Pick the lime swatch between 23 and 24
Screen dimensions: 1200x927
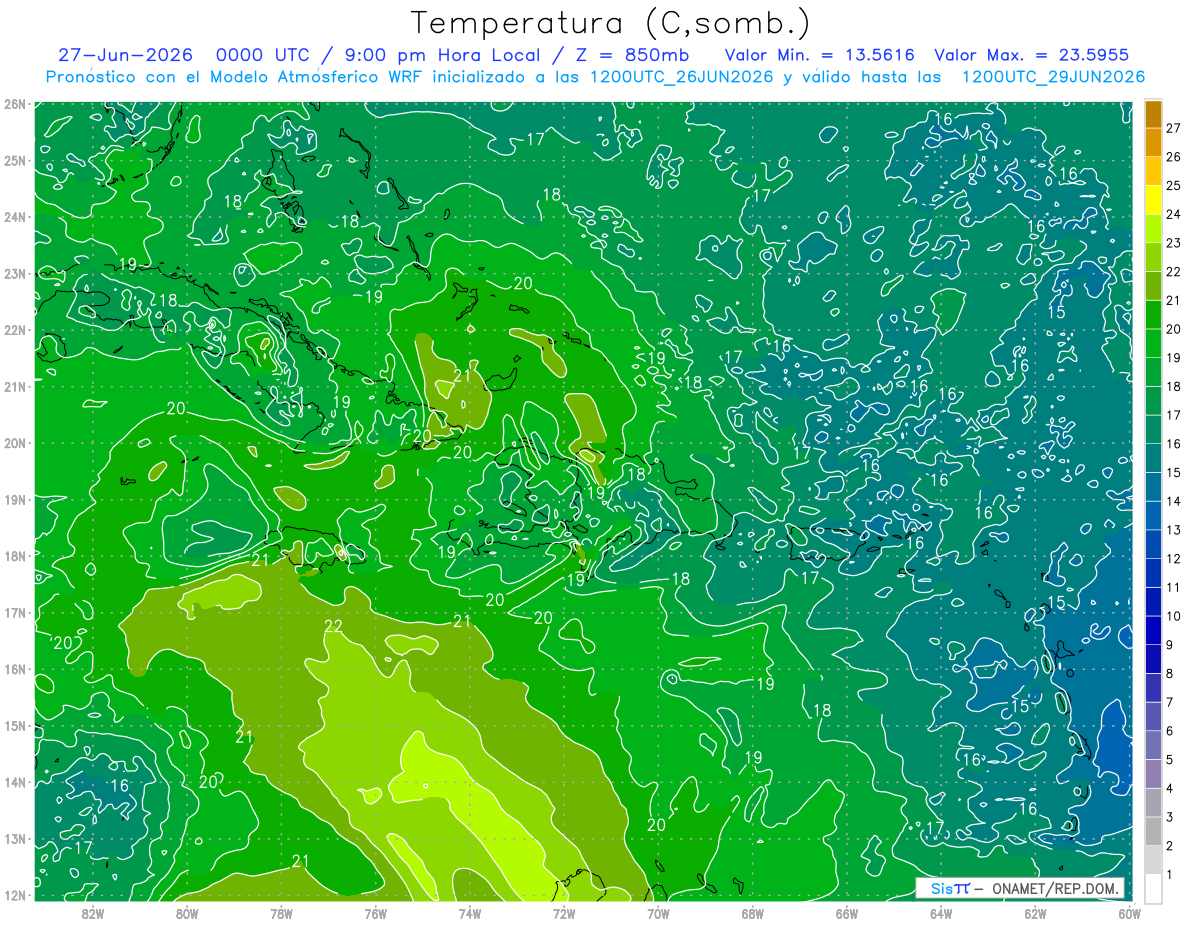point(1153,229)
